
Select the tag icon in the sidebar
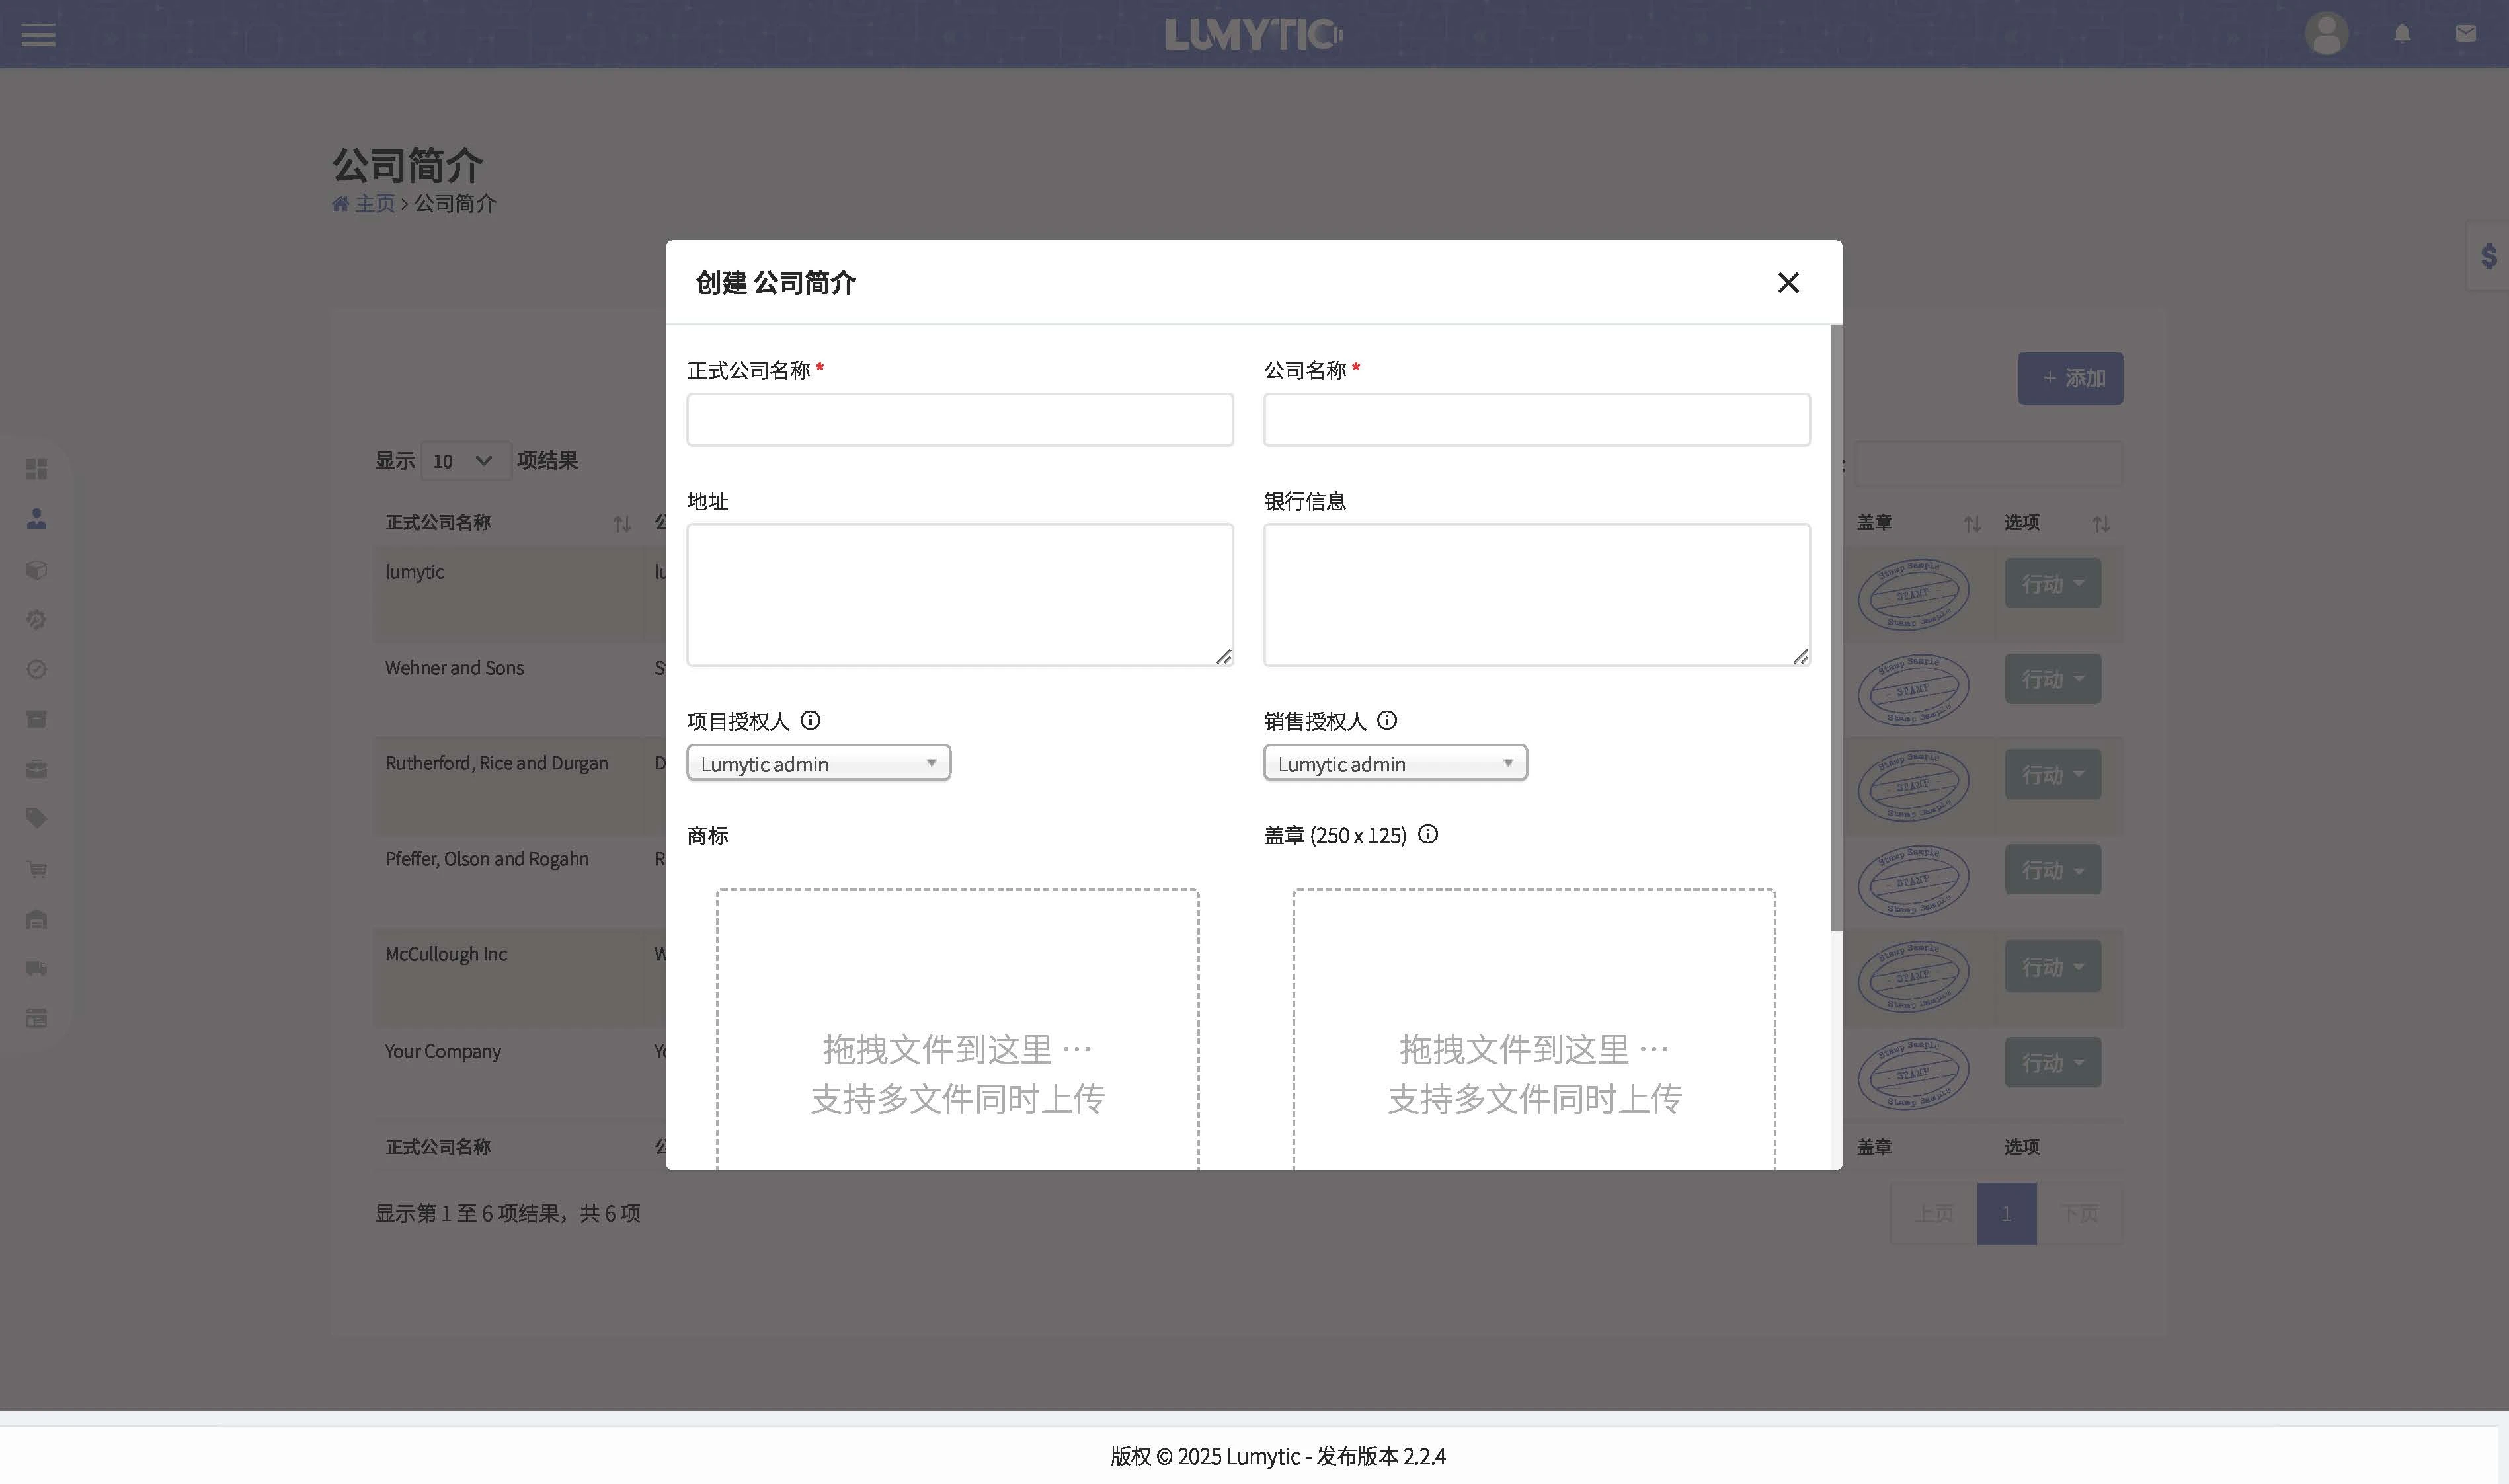[x=37, y=817]
